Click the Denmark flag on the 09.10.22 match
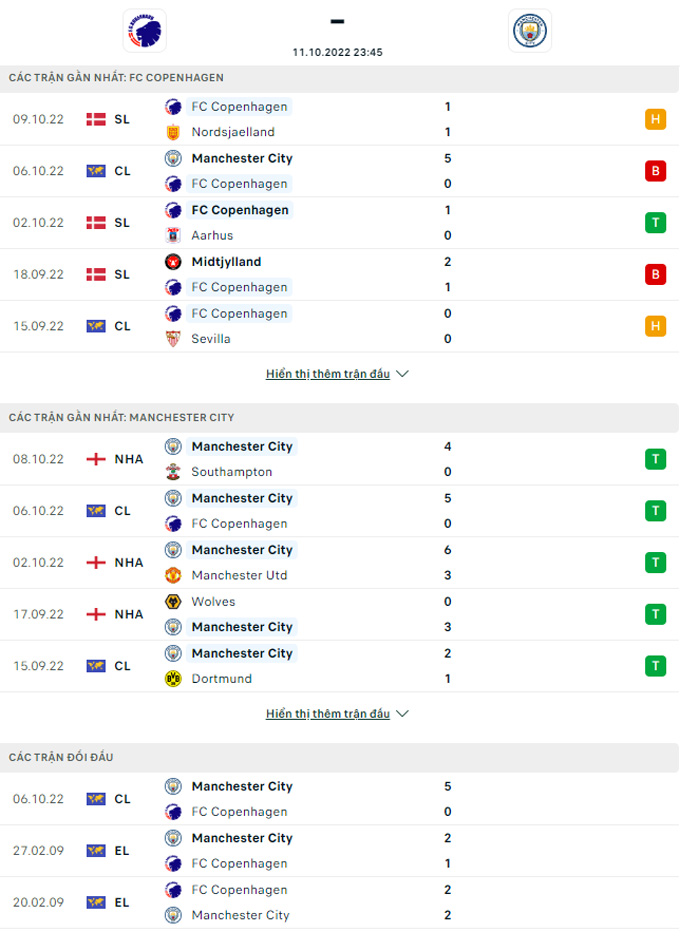 click(x=96, y=119)
